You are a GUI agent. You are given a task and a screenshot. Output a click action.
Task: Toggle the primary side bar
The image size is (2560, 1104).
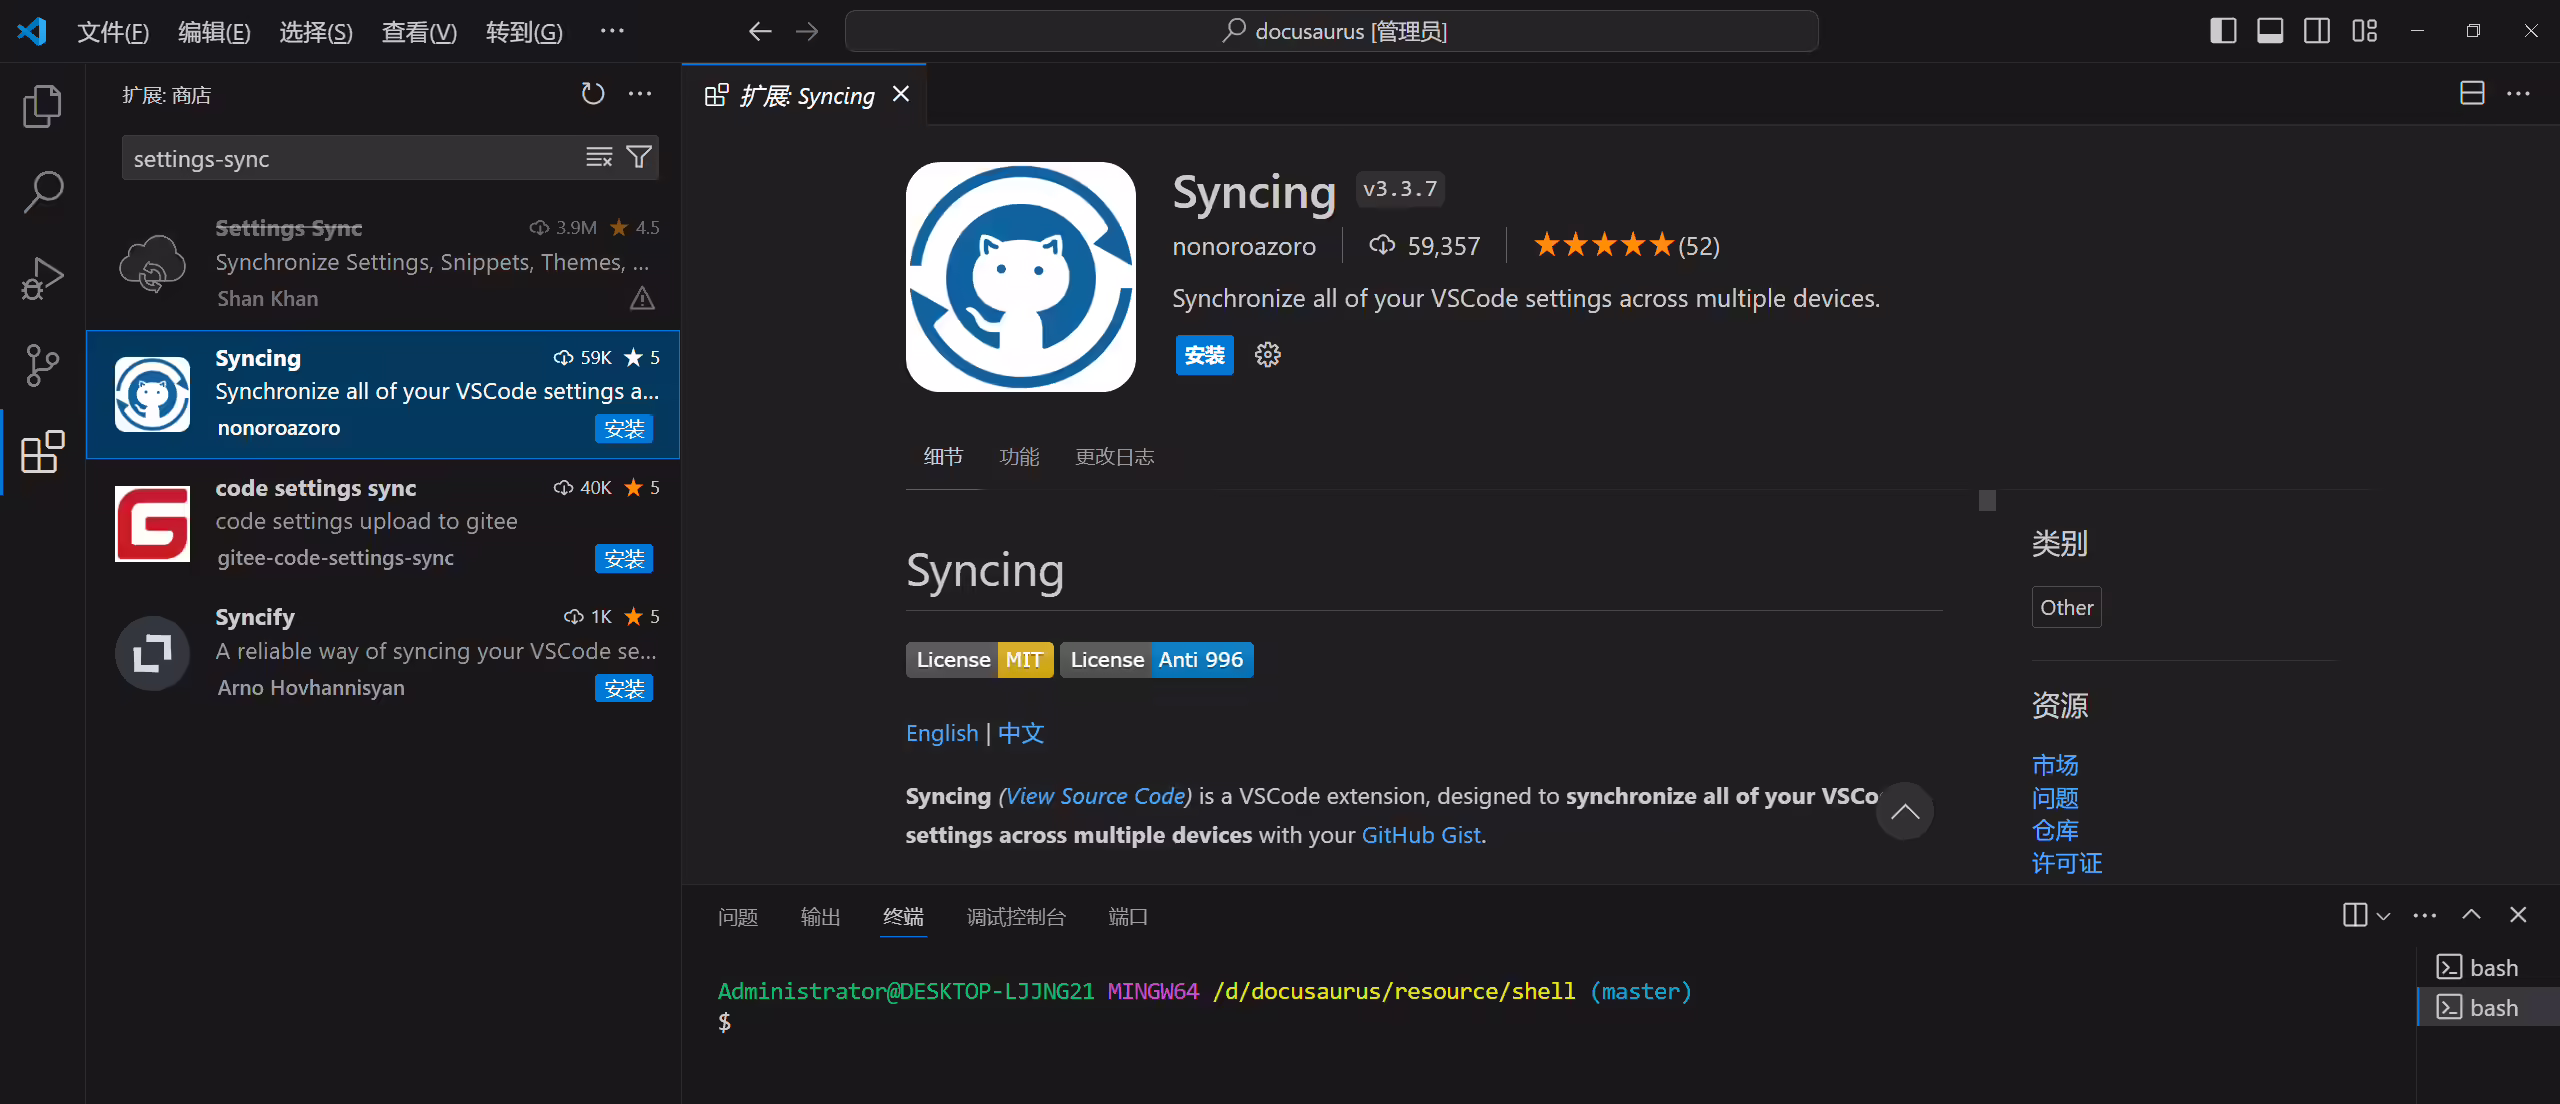point(2223,31)
